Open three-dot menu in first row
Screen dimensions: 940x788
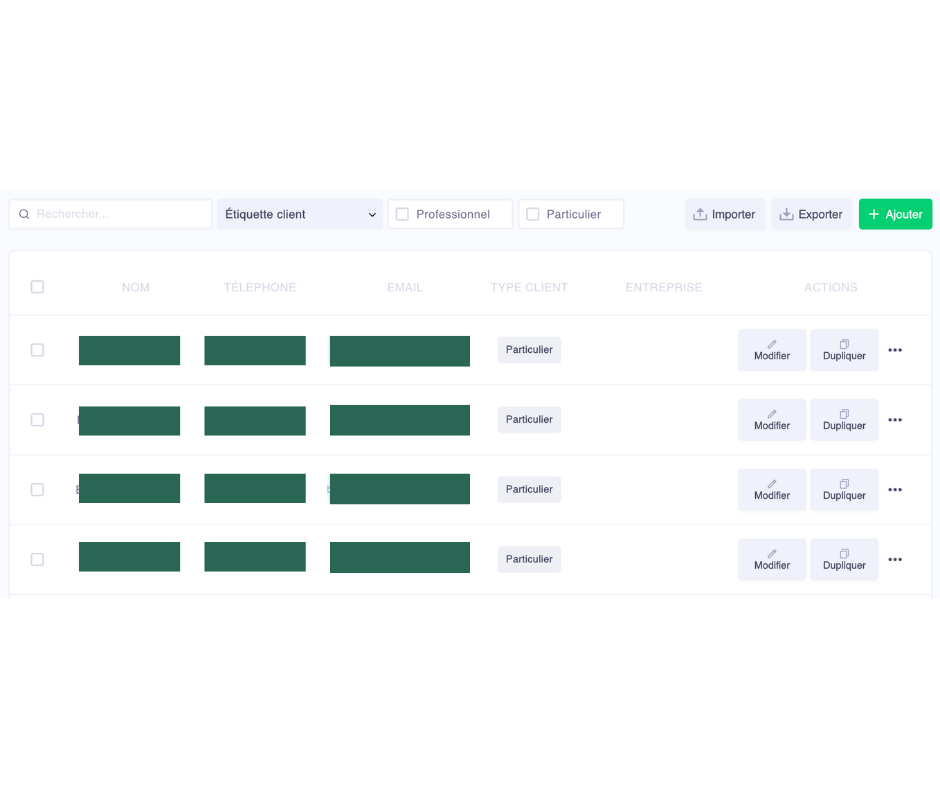pyautogui.click(x=895, y=350)
